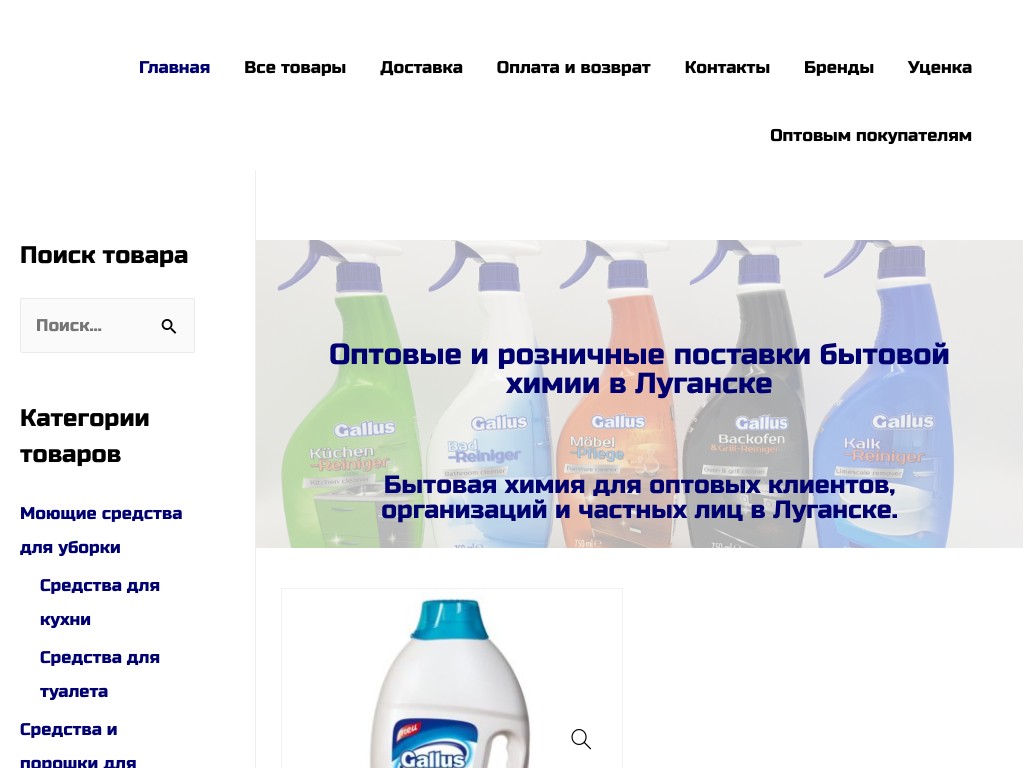Click the zoom magnifier on product image

(x=581, y=739)
